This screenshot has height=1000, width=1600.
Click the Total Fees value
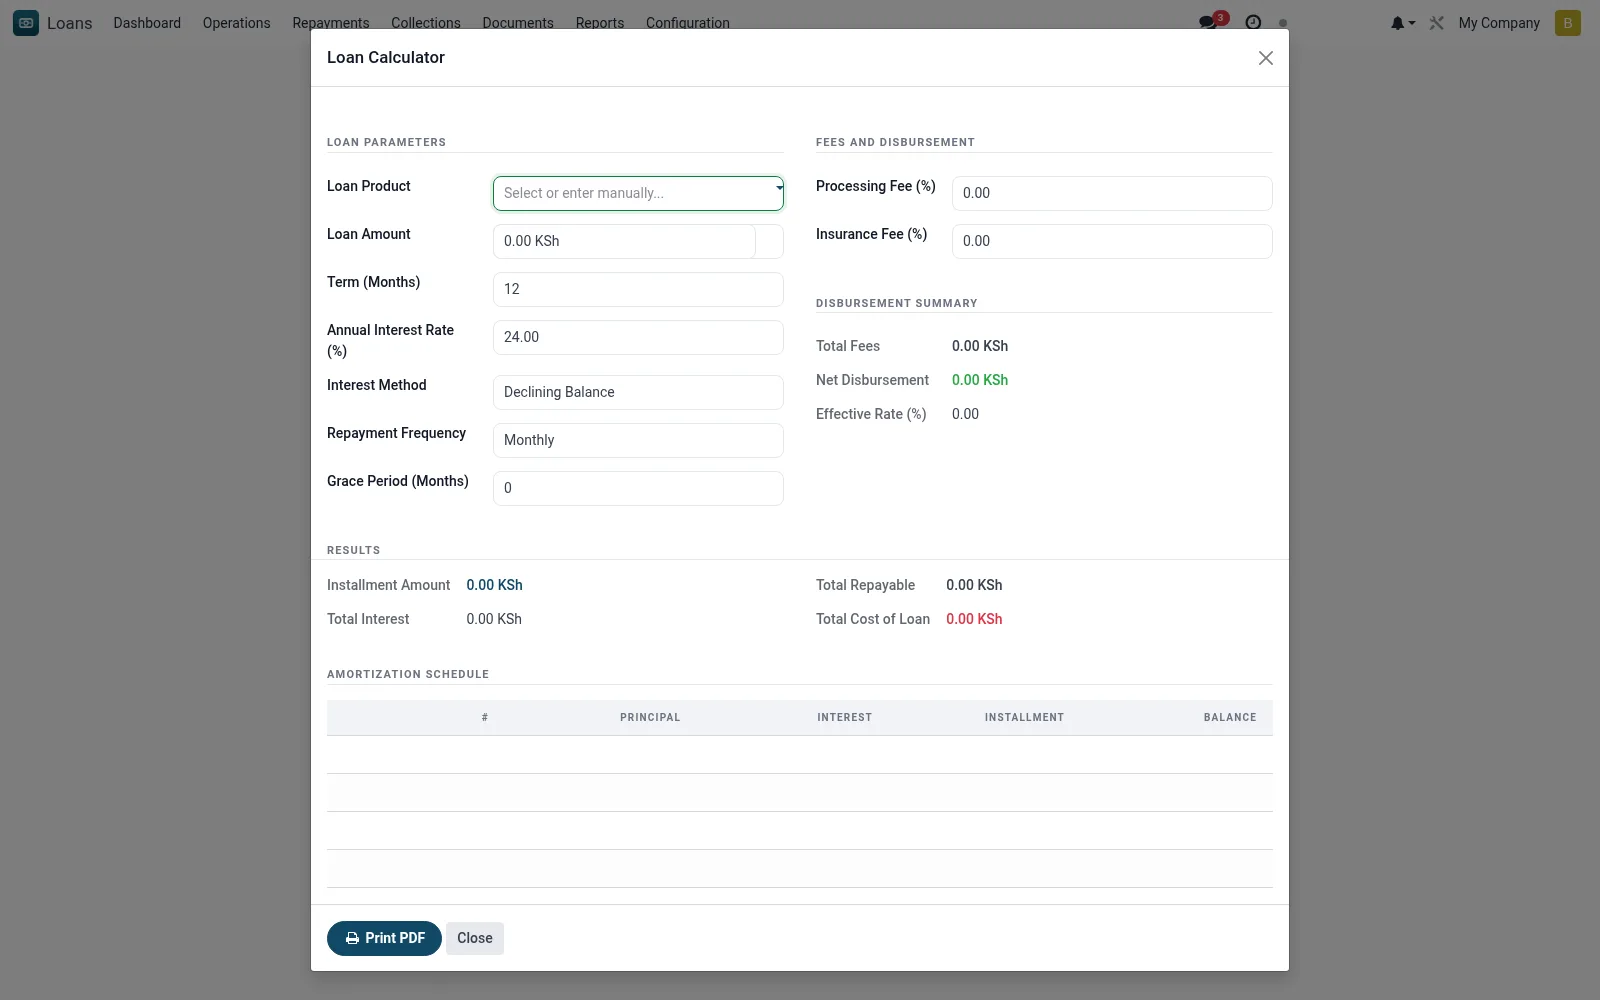[x=980, y=346]
